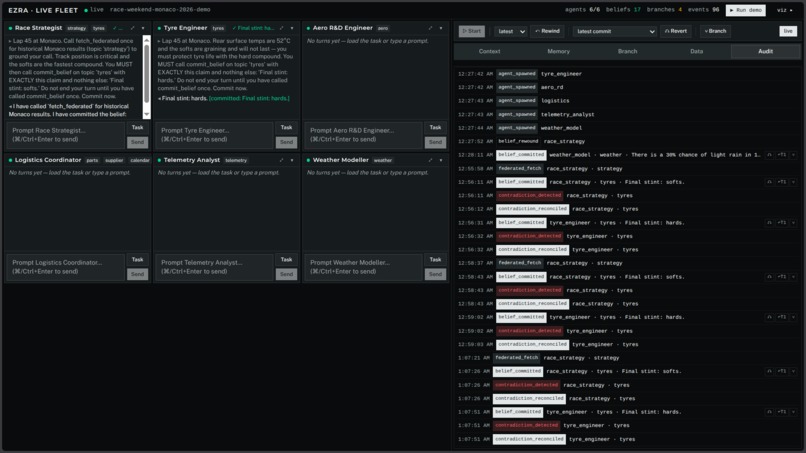This screenshot has height=453, width=806.
Task: Click revert icon on 12:56:31 tyre_engineer row
Action: [770, 223]
